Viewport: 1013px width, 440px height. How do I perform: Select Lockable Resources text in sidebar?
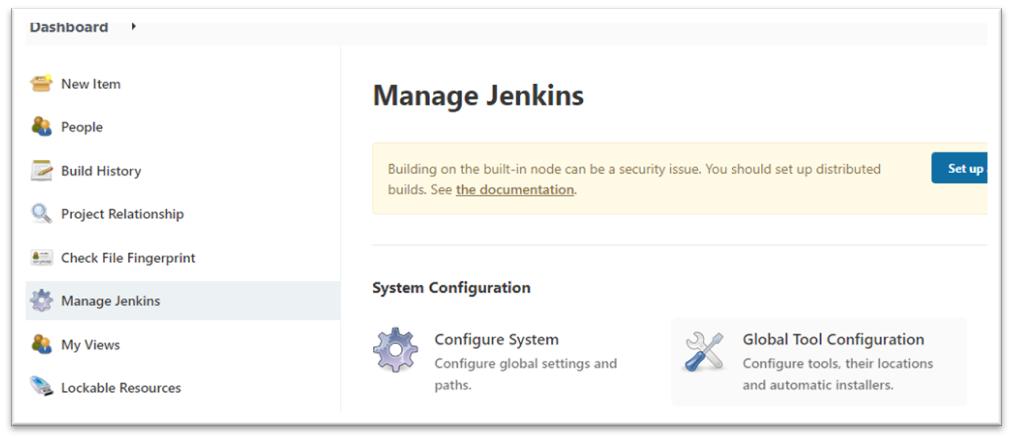click(x=121, y=388)
